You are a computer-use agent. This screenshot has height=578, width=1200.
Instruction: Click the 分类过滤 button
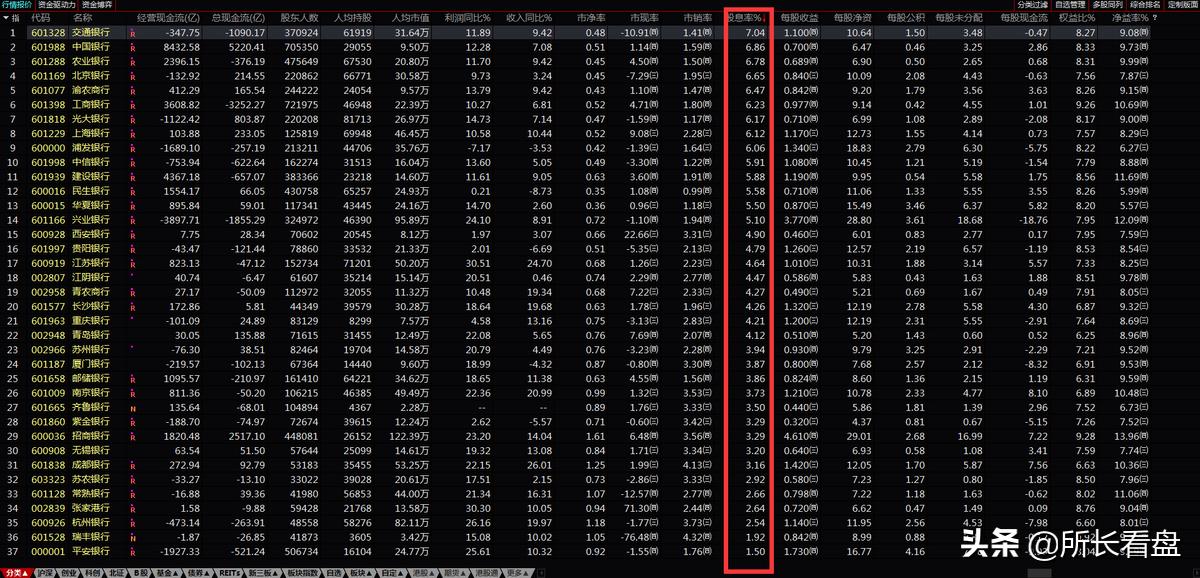[1034, 5]
